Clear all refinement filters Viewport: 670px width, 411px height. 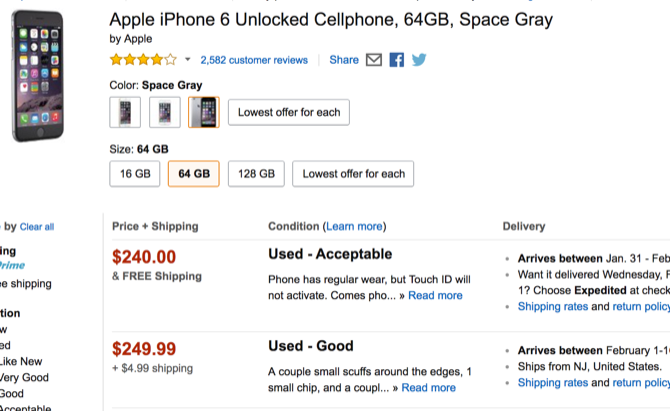tap(37, 227)
